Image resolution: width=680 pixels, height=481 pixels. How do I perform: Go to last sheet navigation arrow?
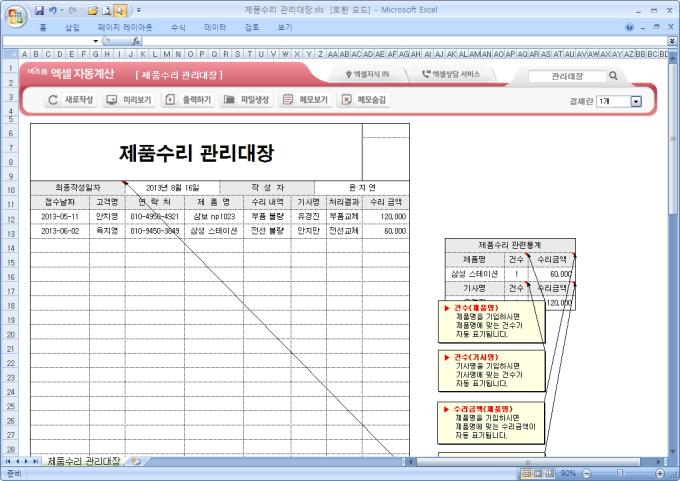coord(35,461)
